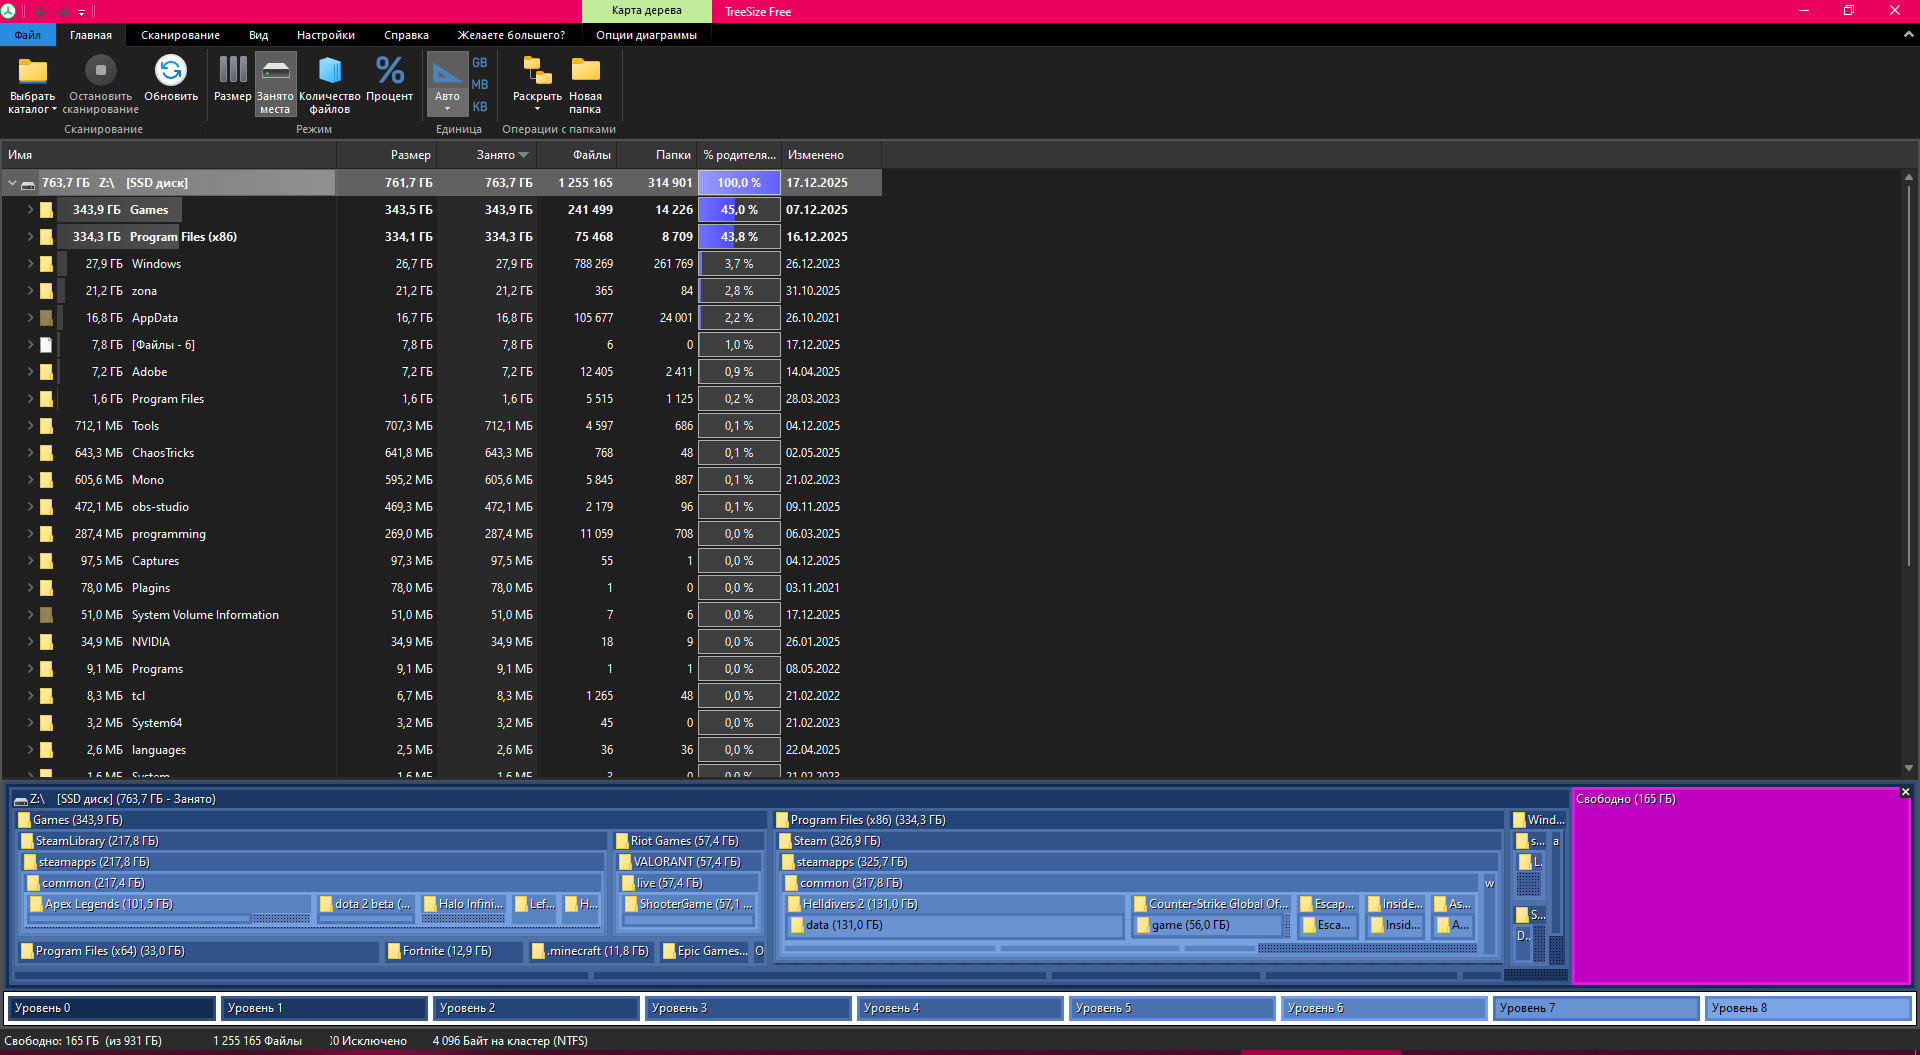Click the obs-studio folder icon in list
Viewport: 1920px width, 1055px height.
46,507
